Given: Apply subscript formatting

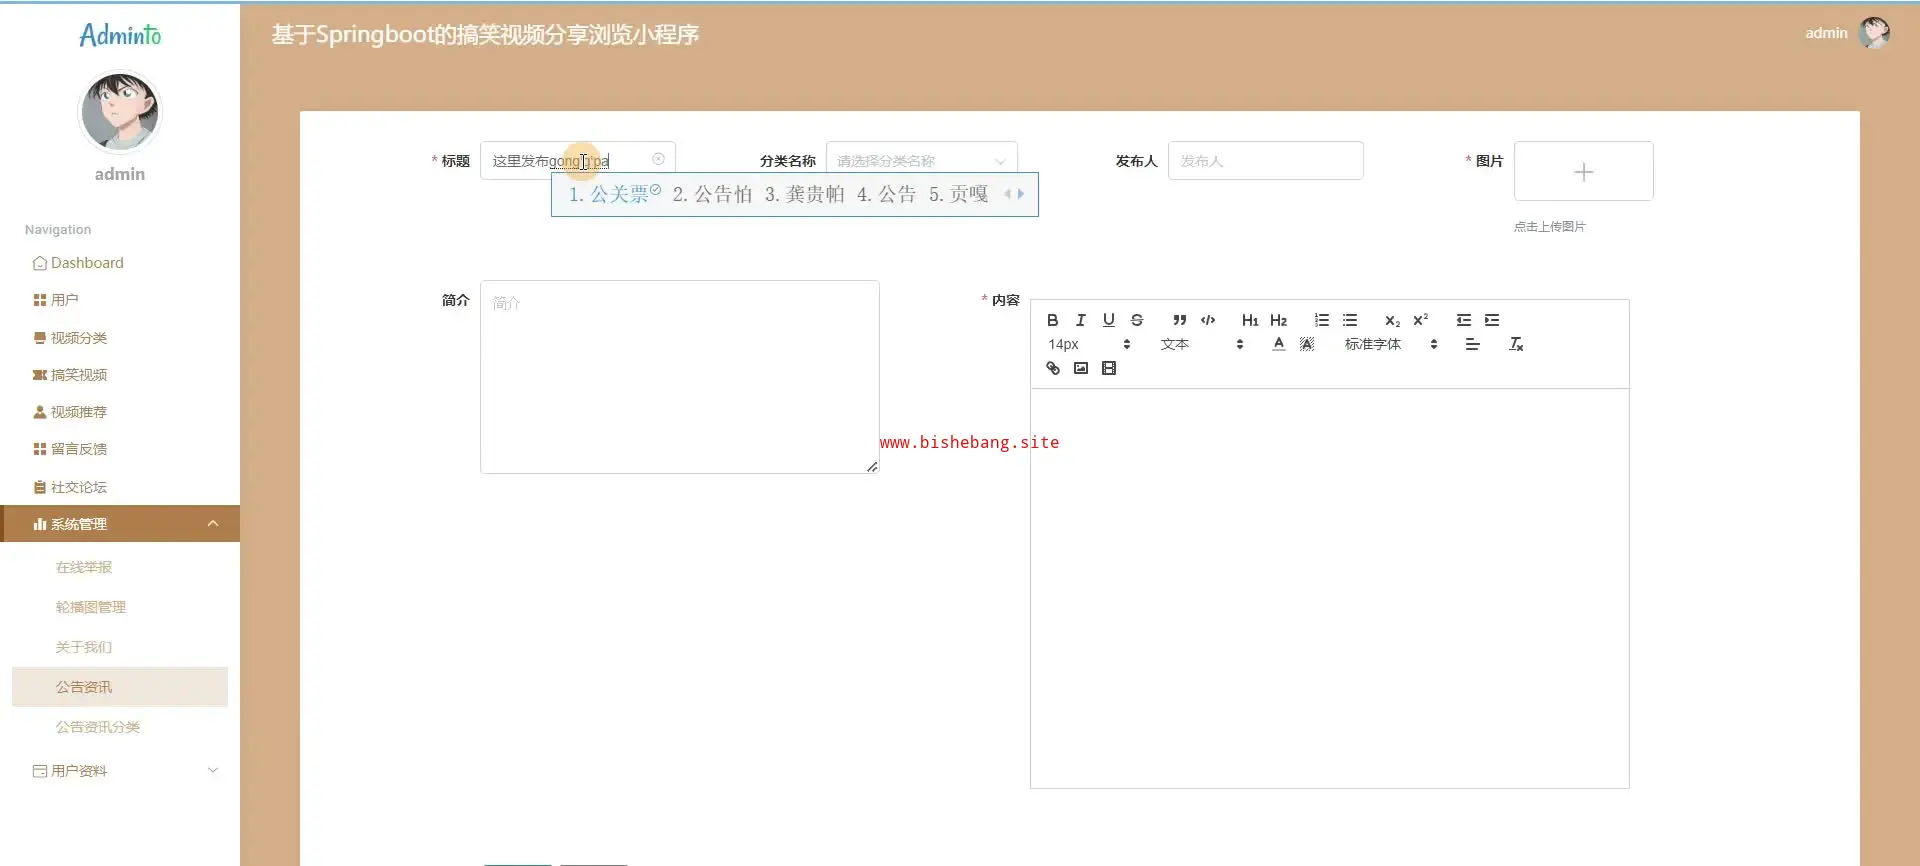Looking at the screenshot, I should coord(1392,320).
